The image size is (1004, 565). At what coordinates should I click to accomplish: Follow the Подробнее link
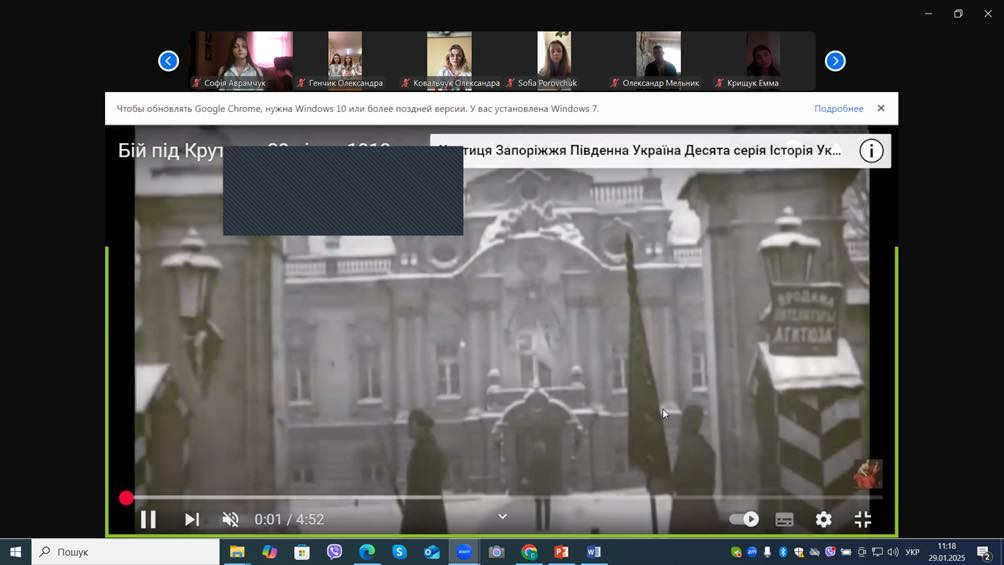(x=838, y=109)
